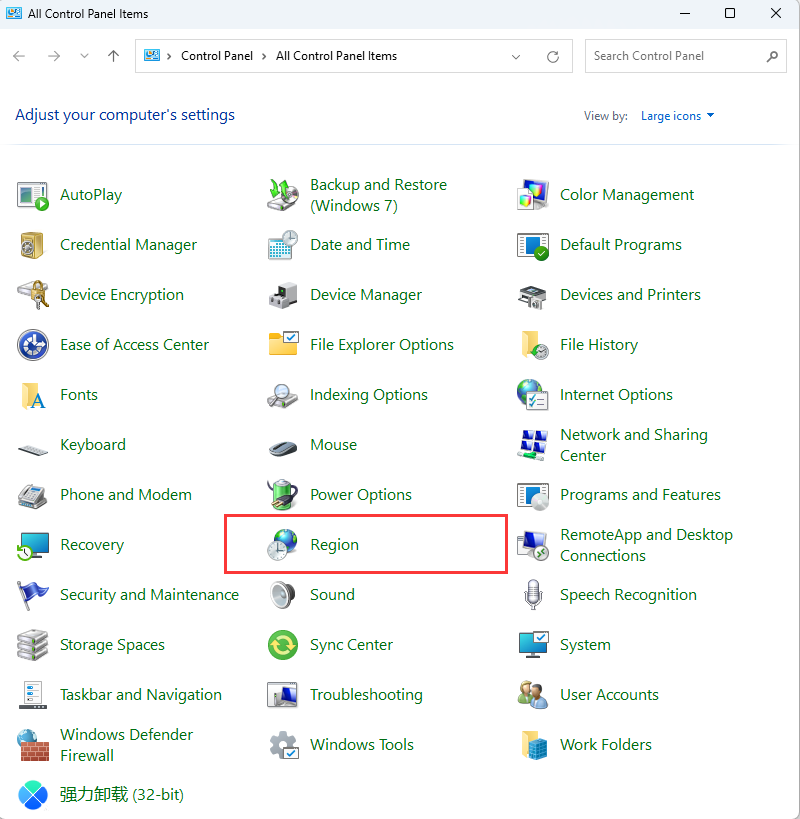The width and height of the screenshot is (800, 819).
Task: Click the address bar Control Panel icon
Action: [x=152, y=55]
